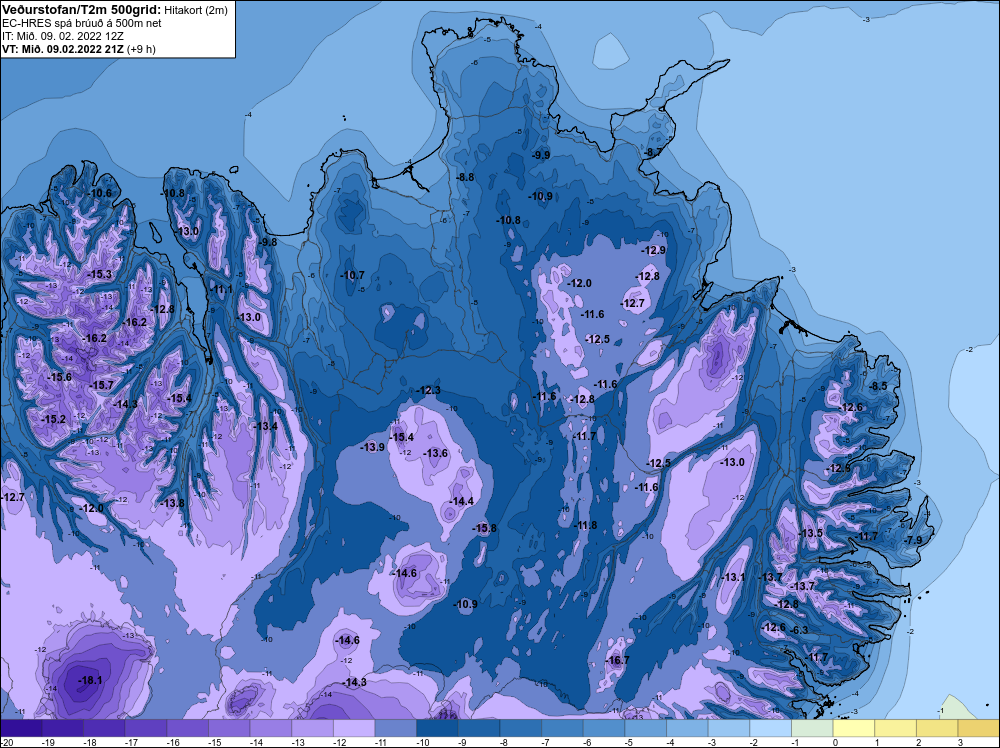Viewport: 1000px width, 748px height.
Task: Click the (+9 h) forecast offset text
Action: [x=141, y=49]
